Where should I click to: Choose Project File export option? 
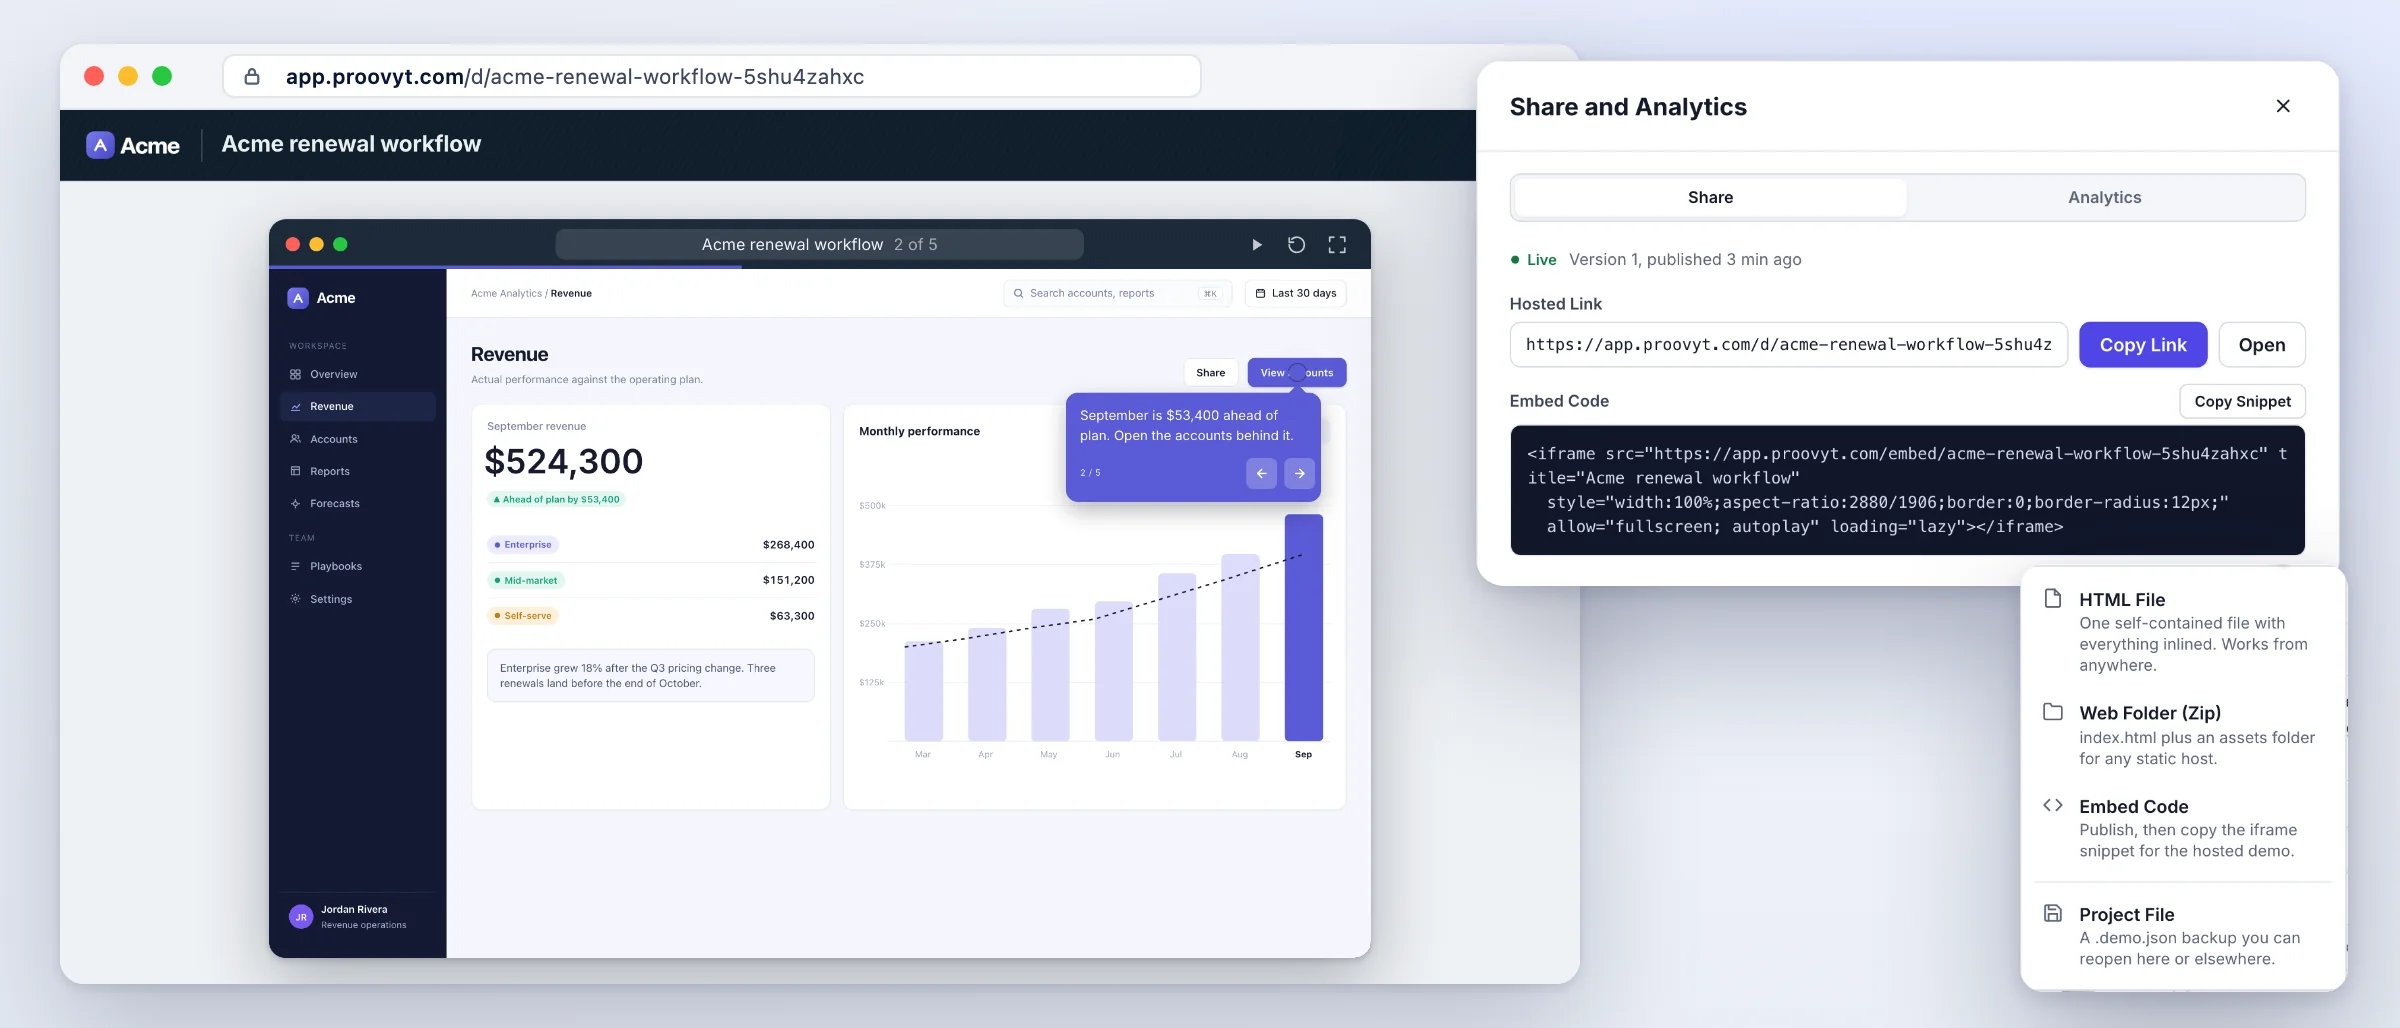coord(2184,936)
